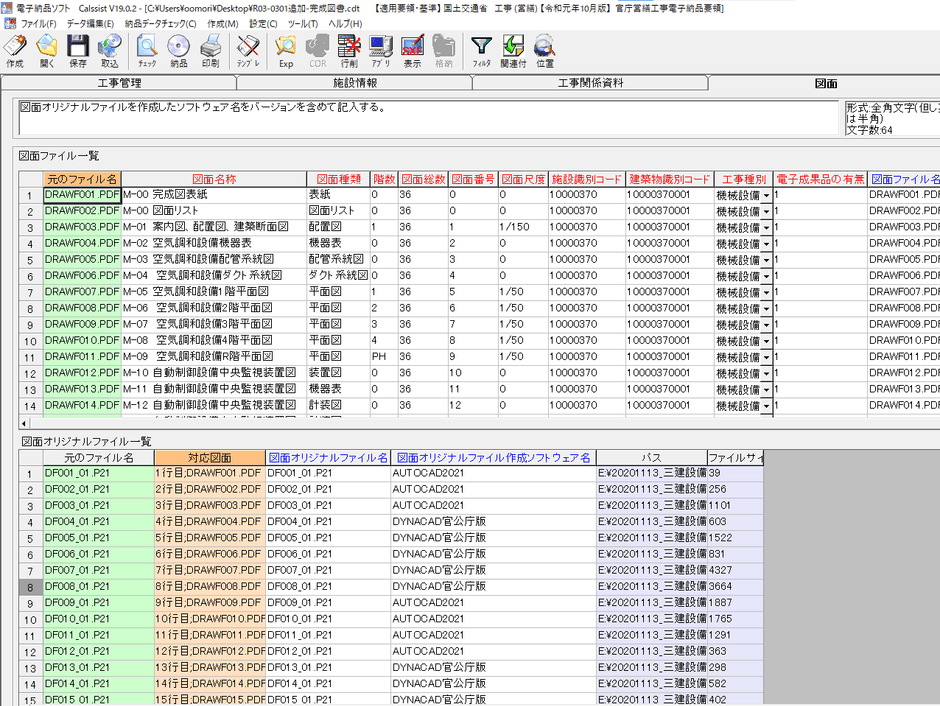Image resolution: width=940 pixels, height=706 pixels.
Task: Switch to the 工事管理 tab
Action: (119, 83)
